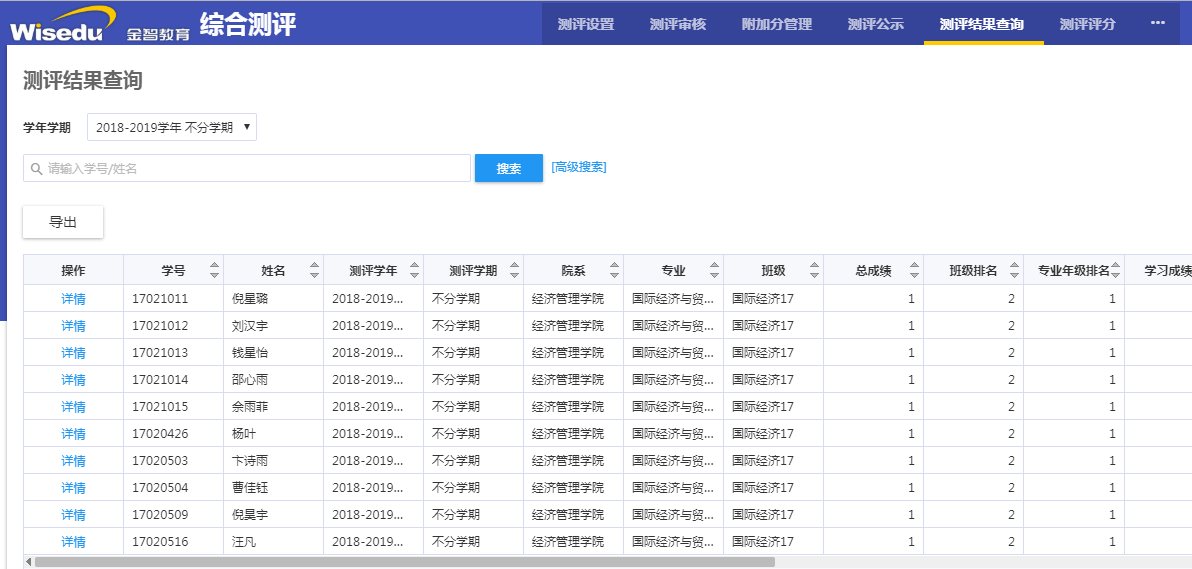Click the horizontal table scrollbar thumb

(x=404, y=562)
